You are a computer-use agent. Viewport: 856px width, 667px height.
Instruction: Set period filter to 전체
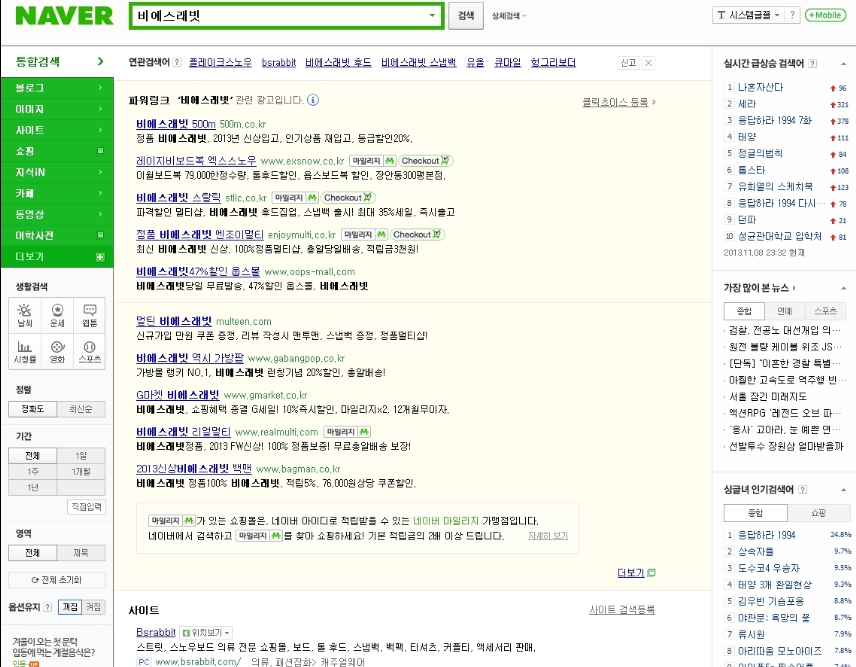click(33, 455)
